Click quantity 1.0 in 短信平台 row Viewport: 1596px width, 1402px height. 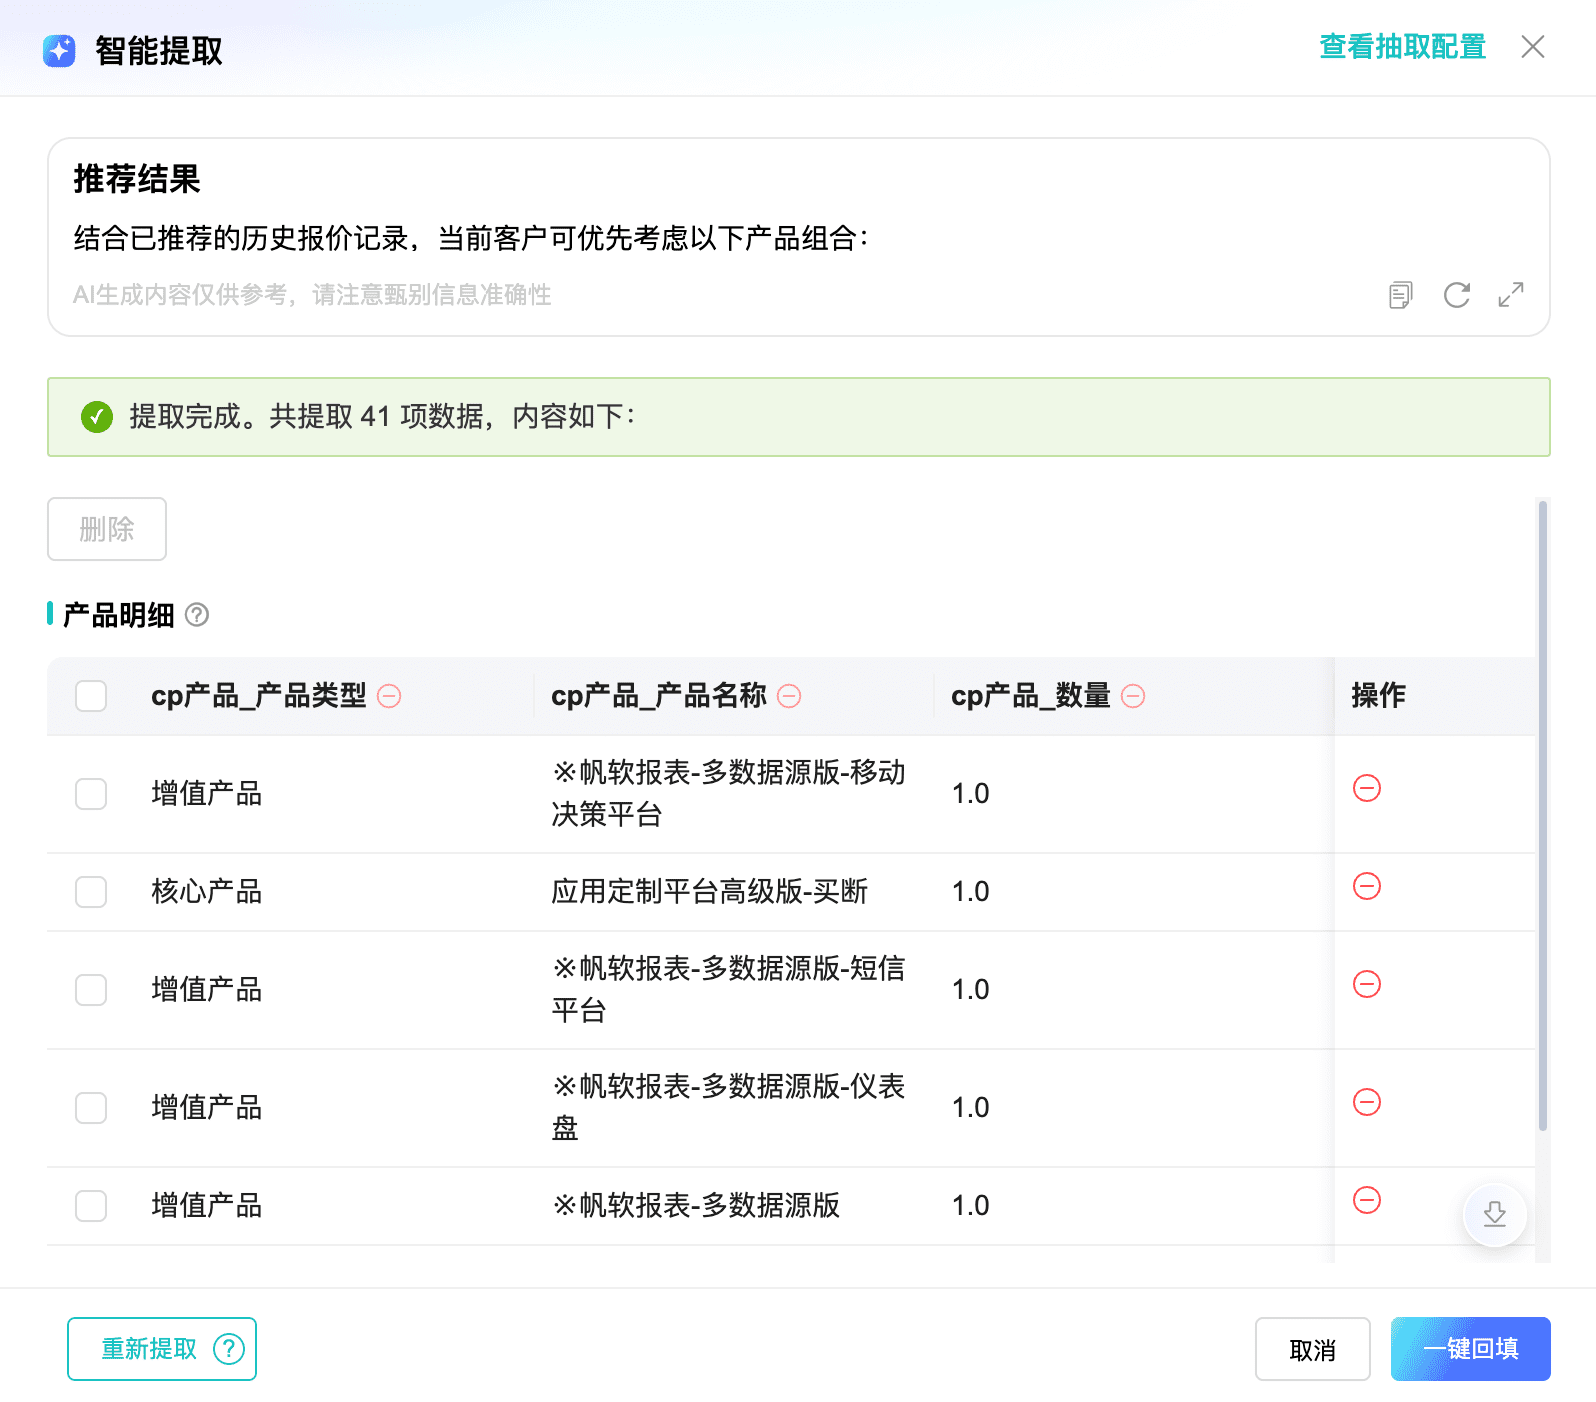pyautogui.click(x=971, y=990)
